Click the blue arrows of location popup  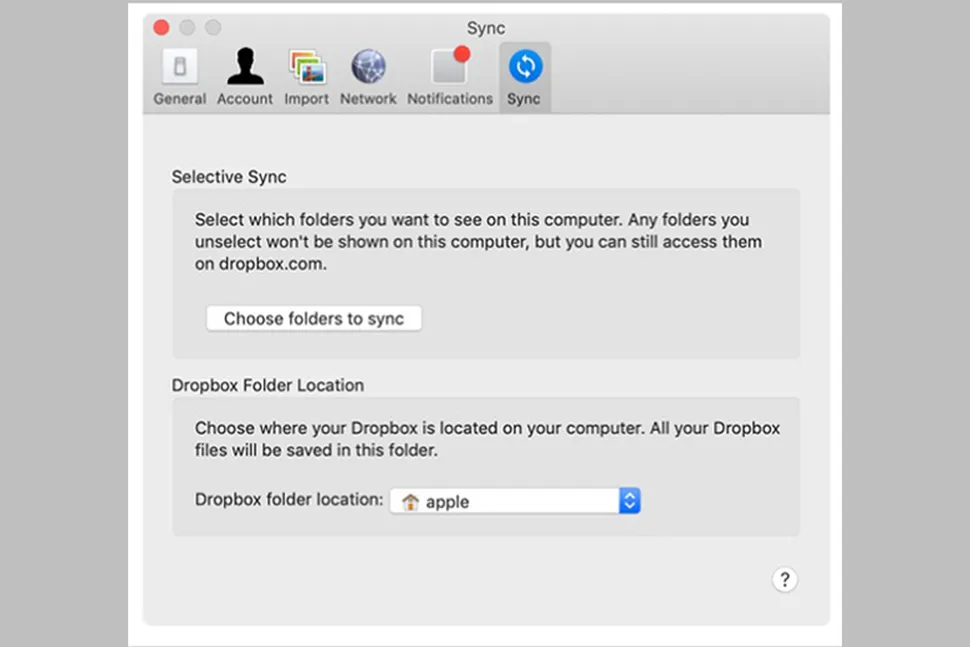[629, 502]
